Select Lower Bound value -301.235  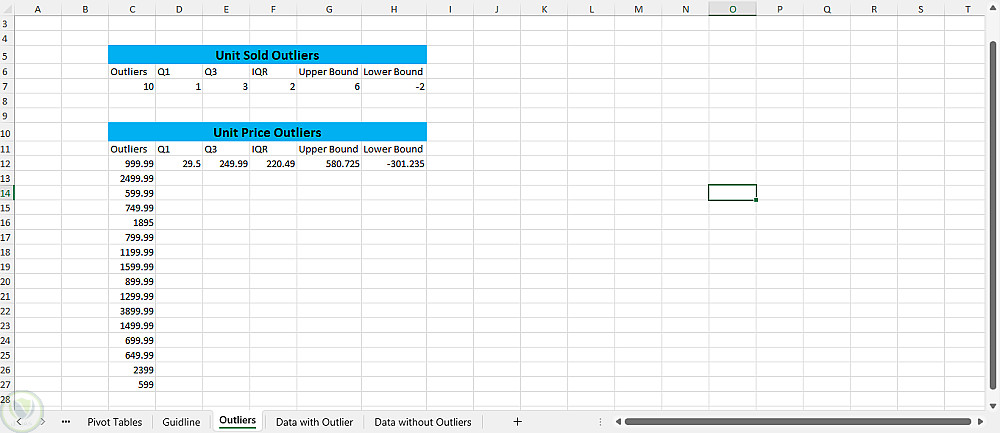coord(394,164)
